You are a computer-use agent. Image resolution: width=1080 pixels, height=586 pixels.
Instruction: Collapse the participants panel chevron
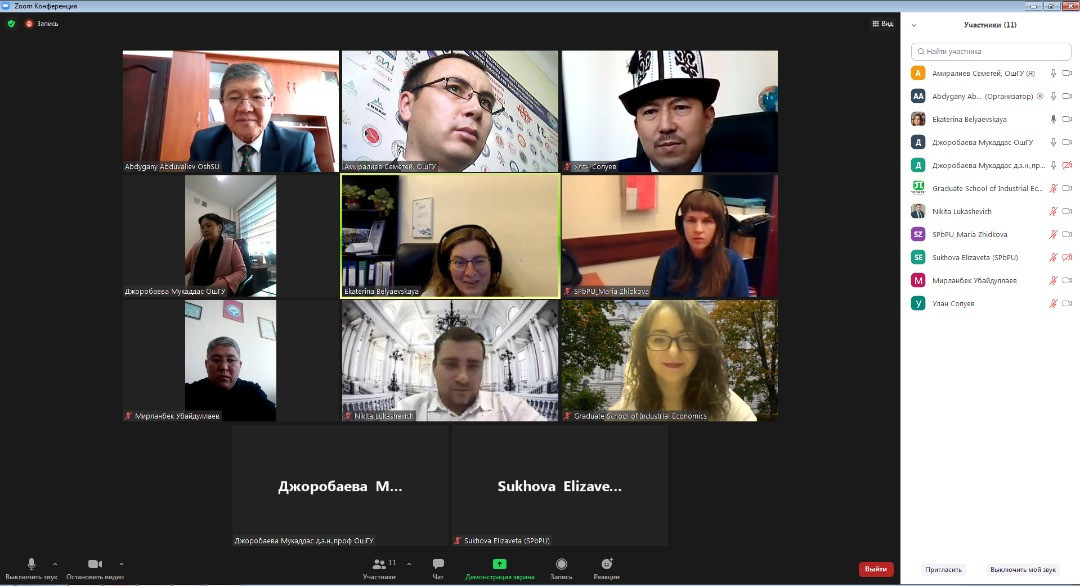click(914, 25)
